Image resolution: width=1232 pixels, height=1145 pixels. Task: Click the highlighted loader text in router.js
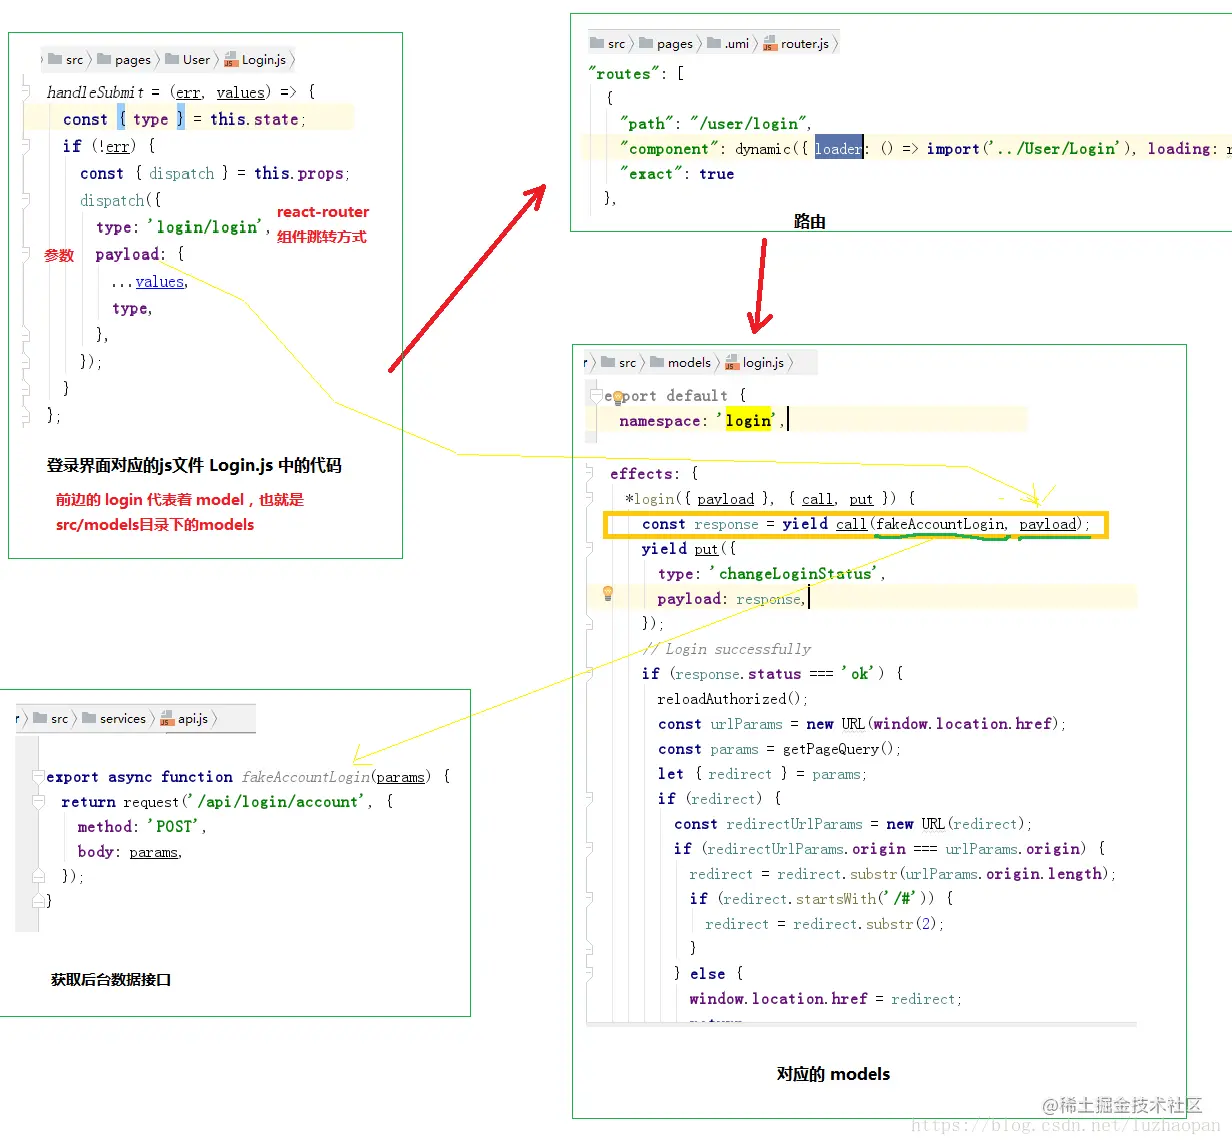coord(838,148)
